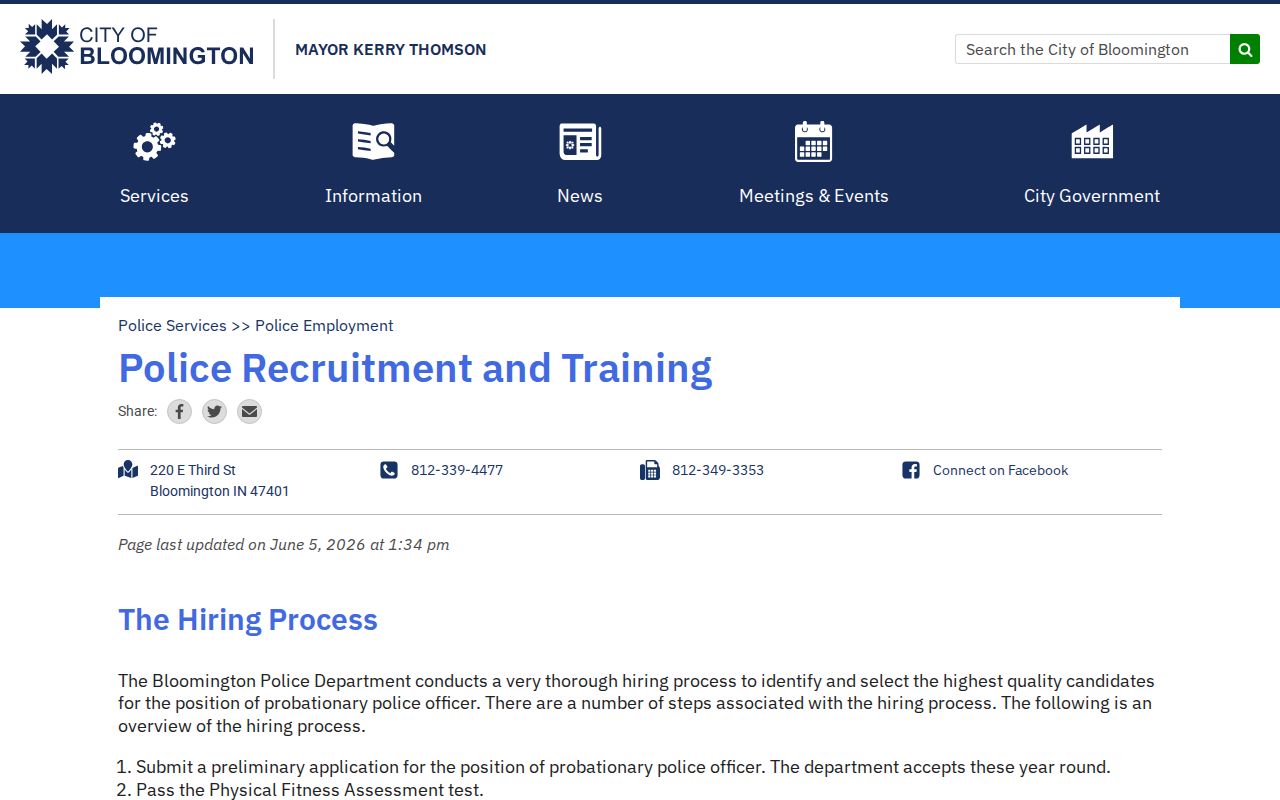Share page via Twitter icon
The height and width of the screenshot is (800, 1280).
[x=214, y=411]
